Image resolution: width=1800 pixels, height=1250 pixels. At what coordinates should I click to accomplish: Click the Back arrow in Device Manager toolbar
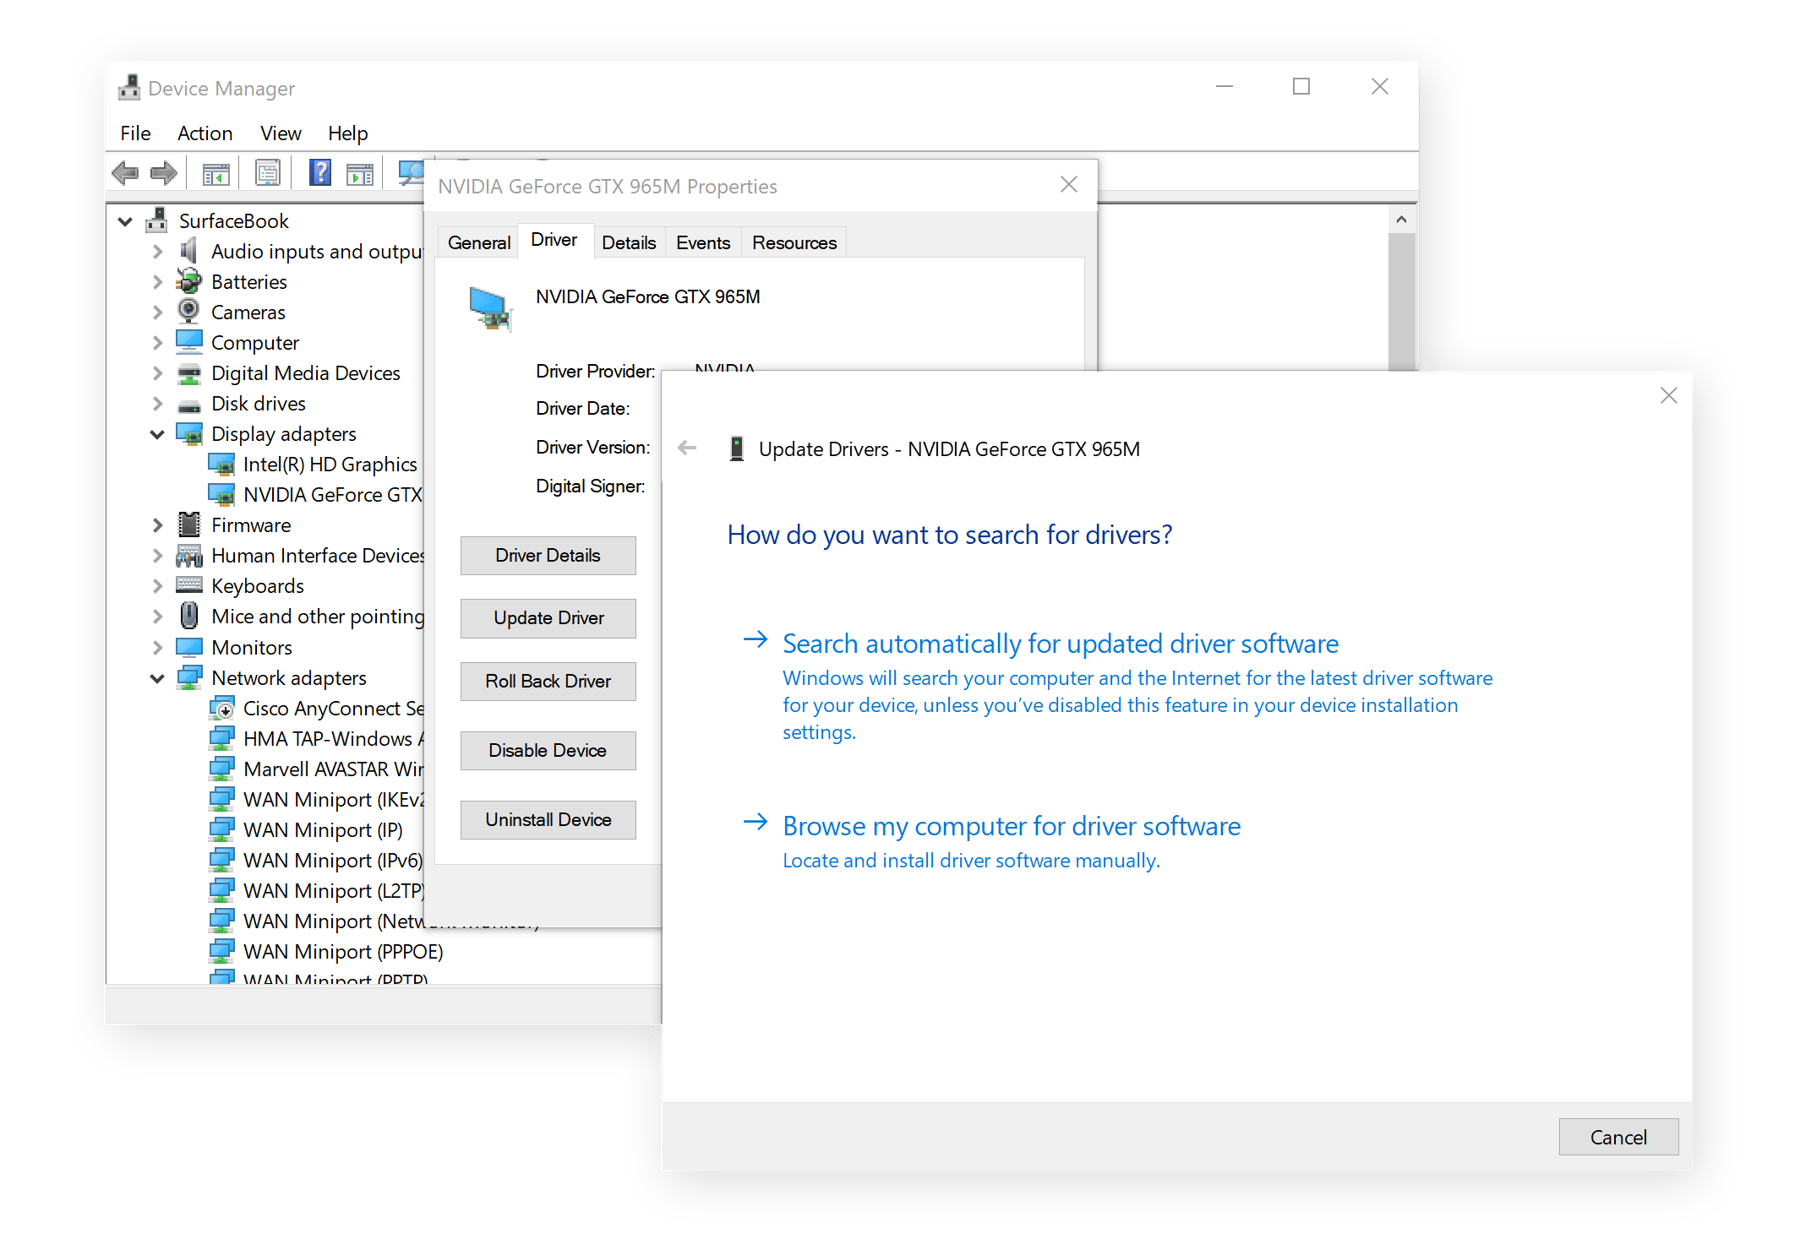click(x=125, y=174)
